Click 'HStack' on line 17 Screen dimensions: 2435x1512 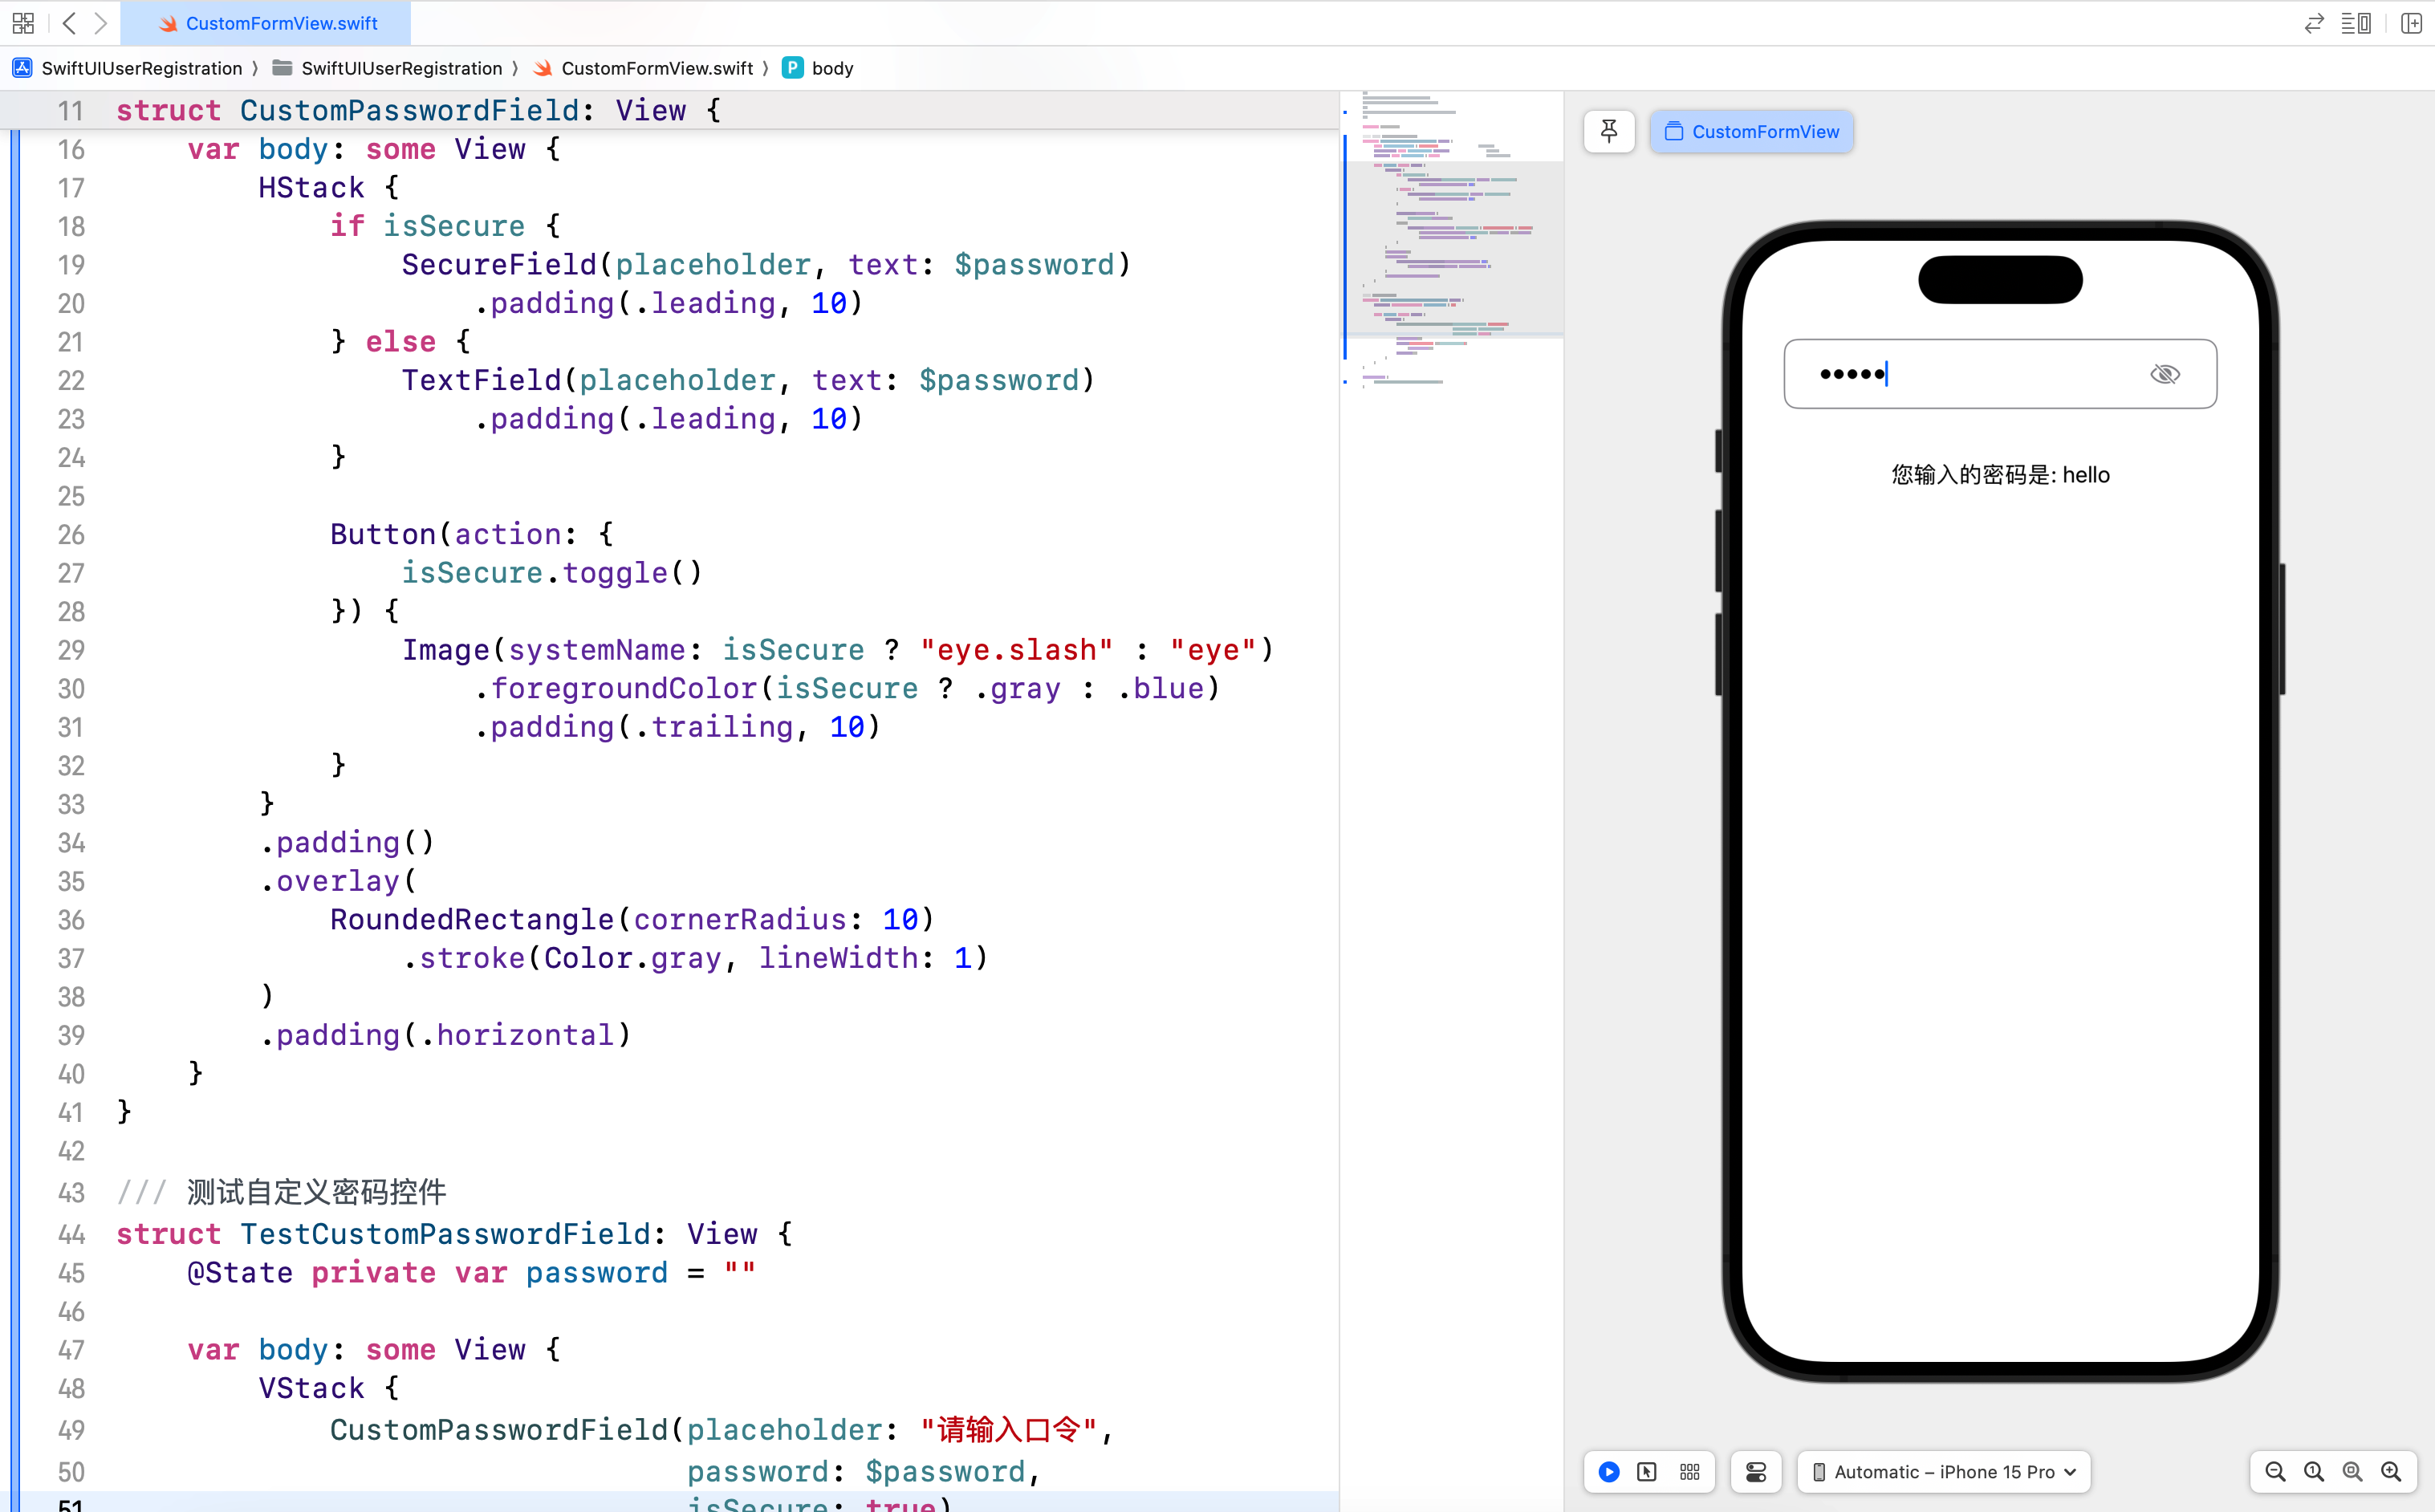pyautogui.click(x=312, y=188)
